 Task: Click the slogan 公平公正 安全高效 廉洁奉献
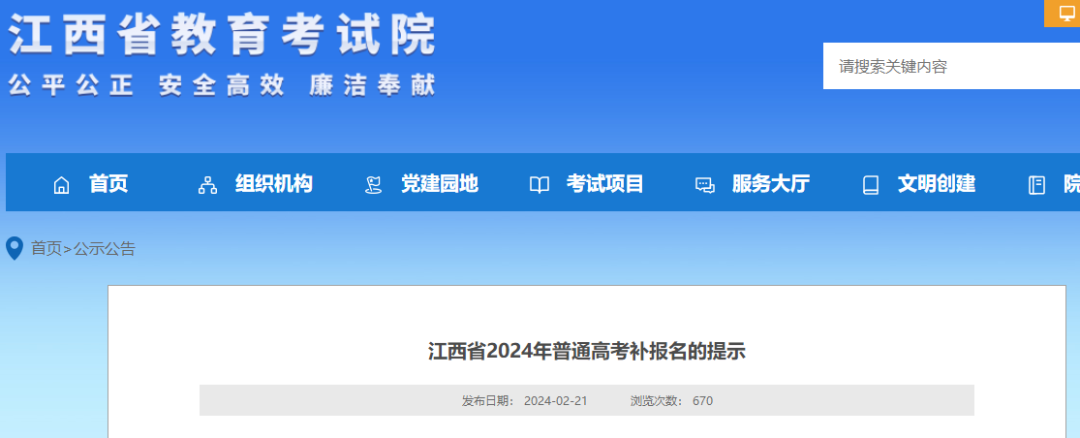coord(222,85)
